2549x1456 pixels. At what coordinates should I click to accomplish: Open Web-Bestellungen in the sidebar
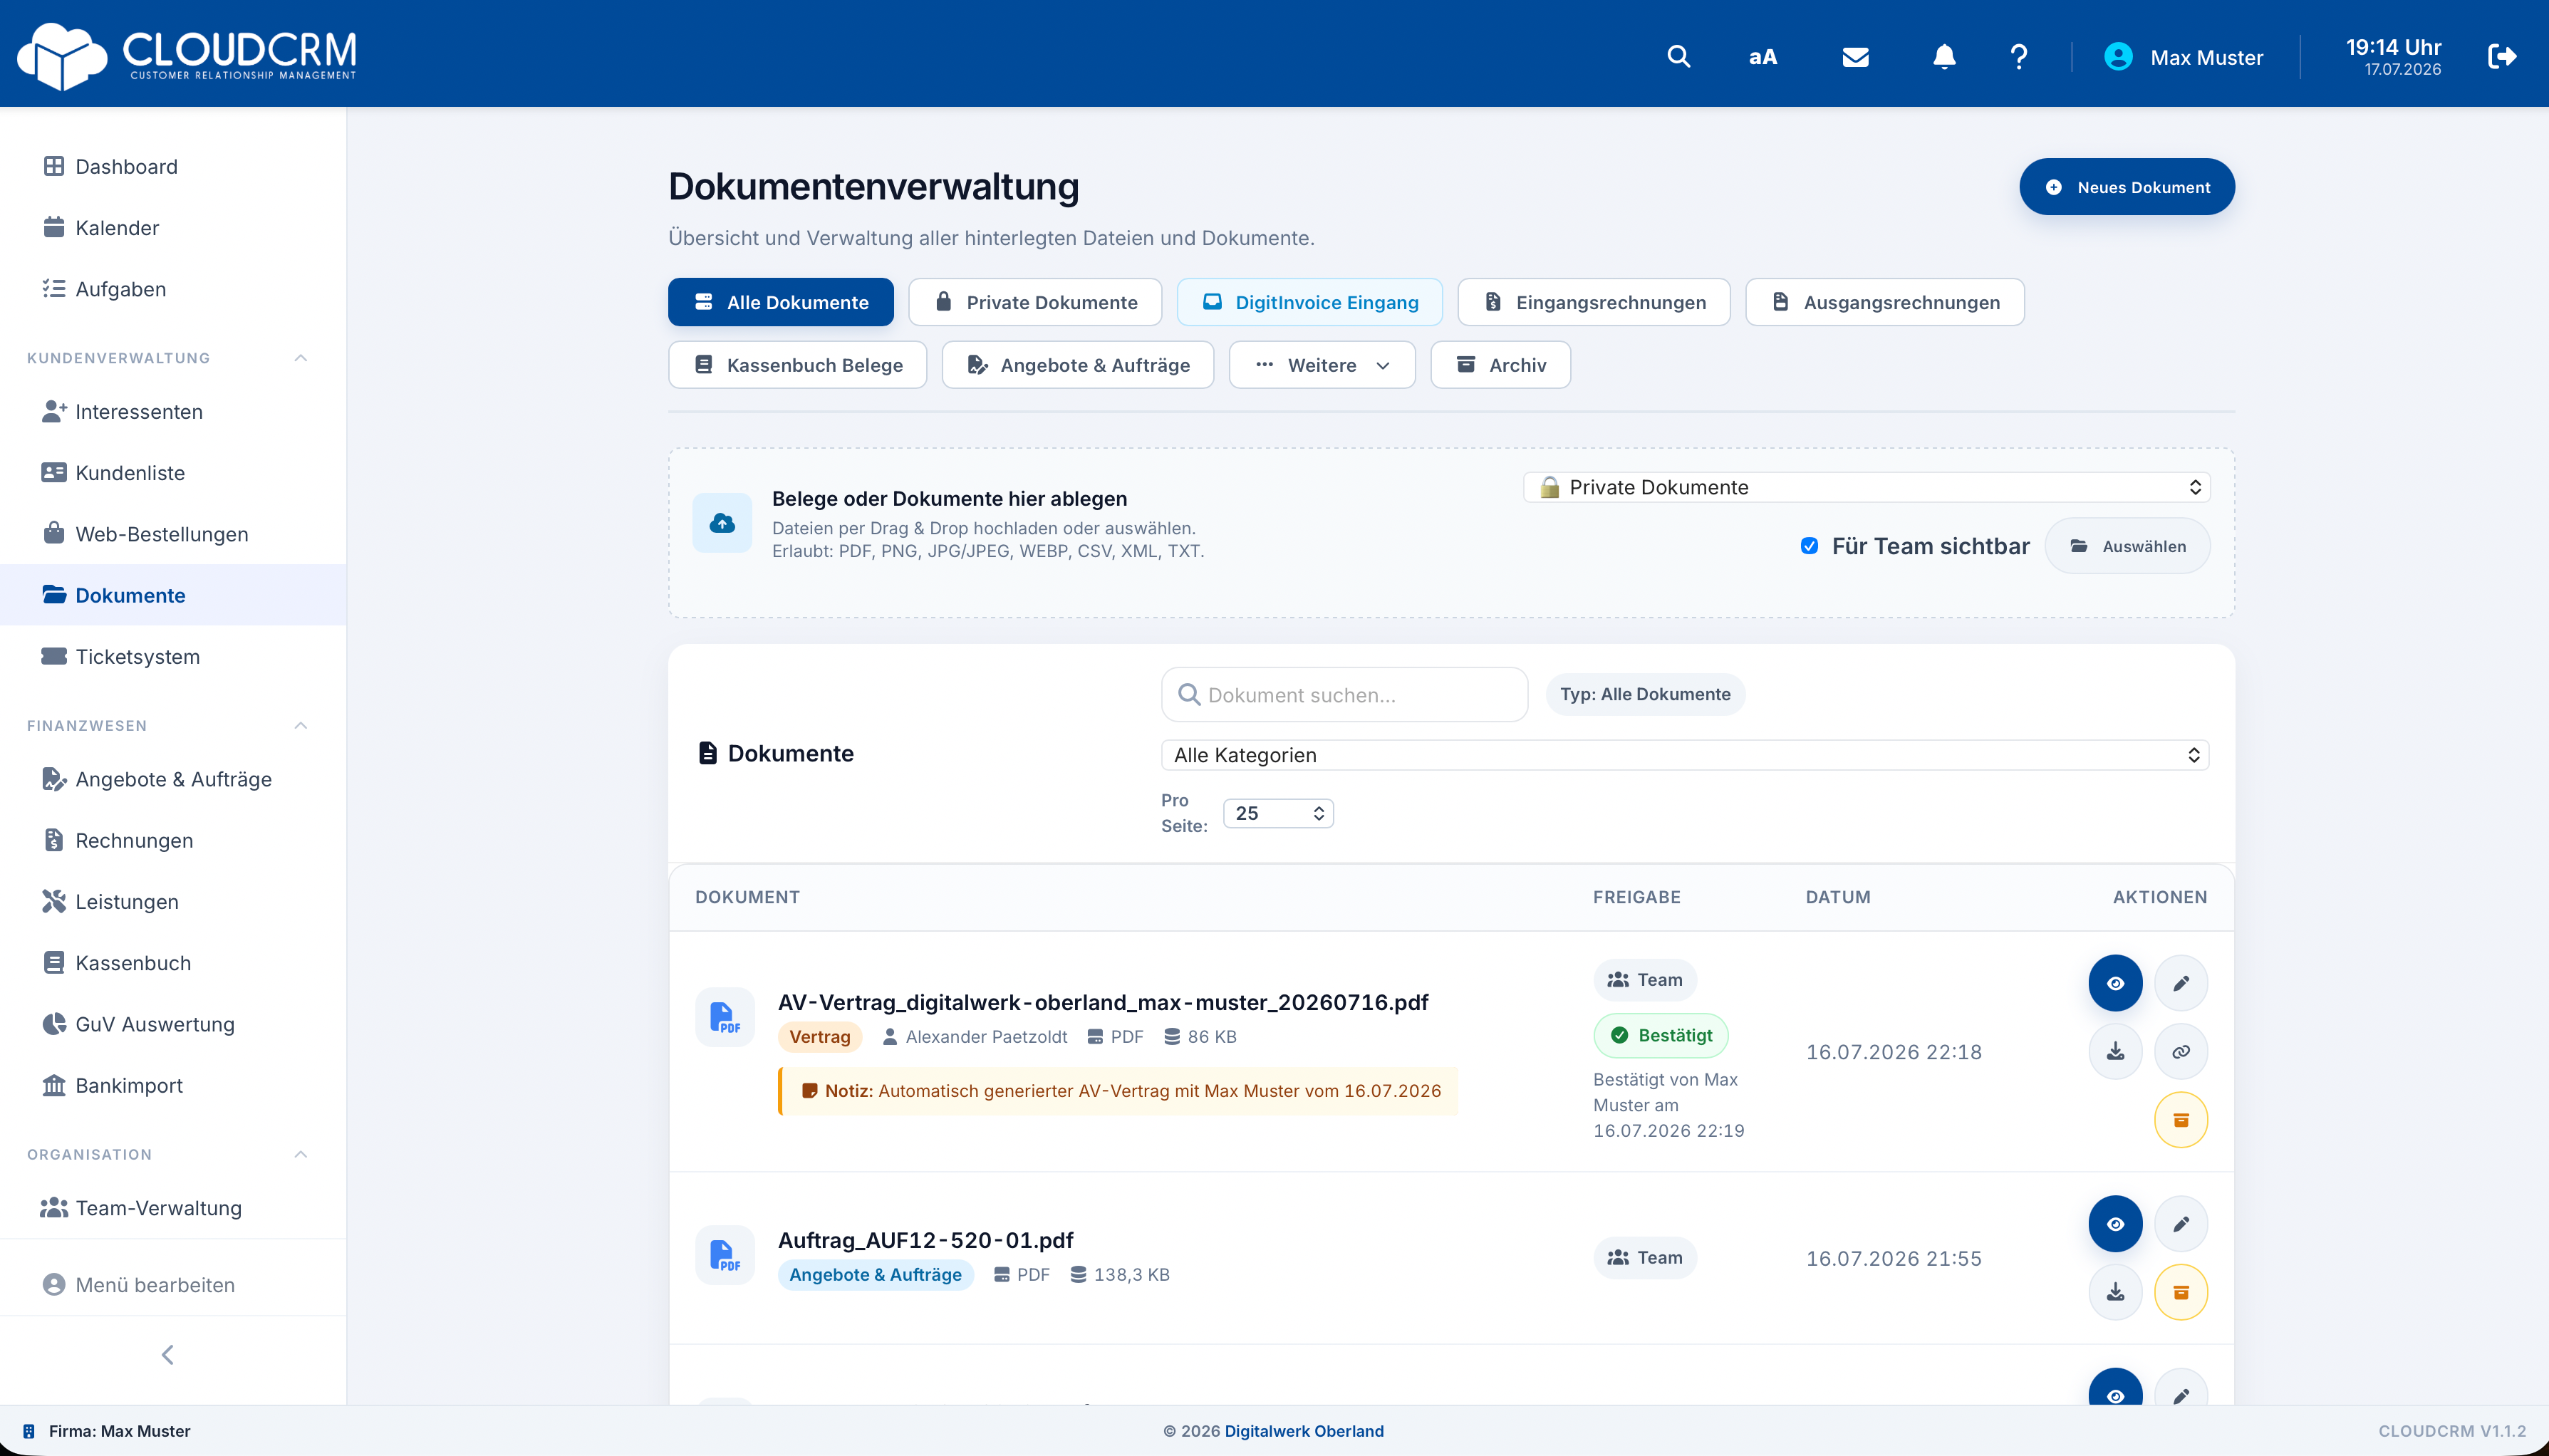click(173, 534)
